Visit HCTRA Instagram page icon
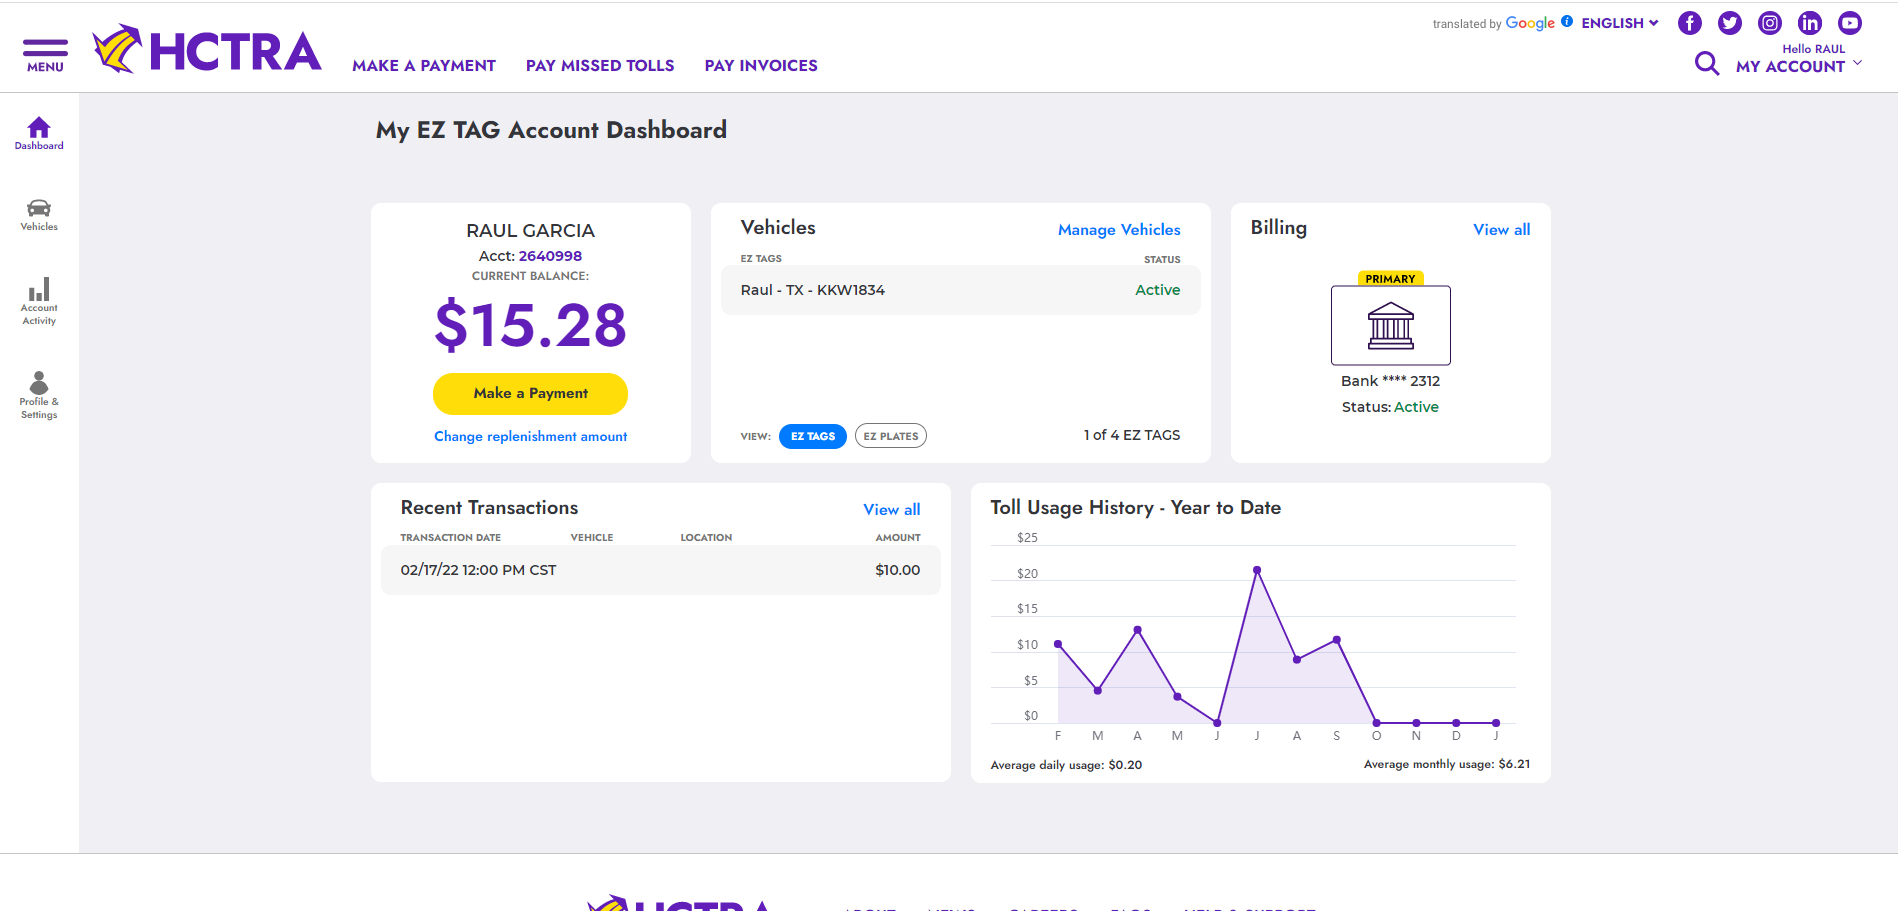Image resolution: width=1898 pixels, height=911 pixels. [x=1770, y=23]
